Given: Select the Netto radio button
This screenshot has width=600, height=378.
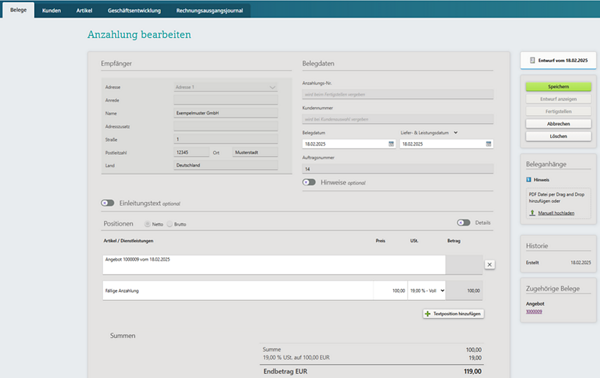Looking at the screenshot, I should coord(147,224).
